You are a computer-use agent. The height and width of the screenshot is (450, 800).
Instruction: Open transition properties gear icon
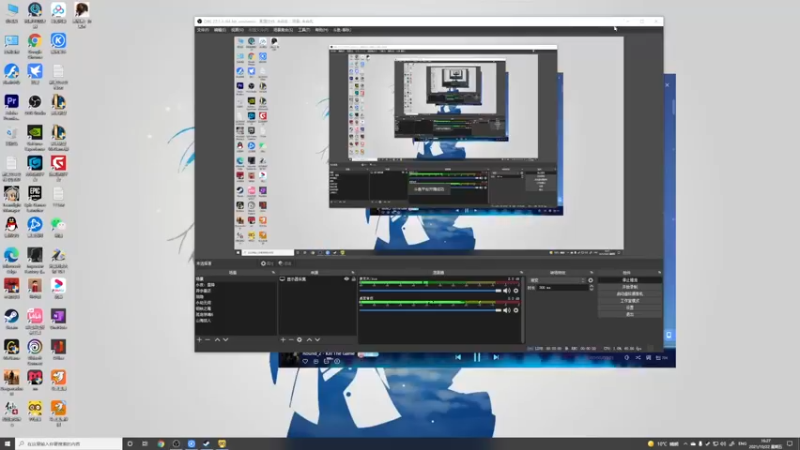tap(591, 280)
